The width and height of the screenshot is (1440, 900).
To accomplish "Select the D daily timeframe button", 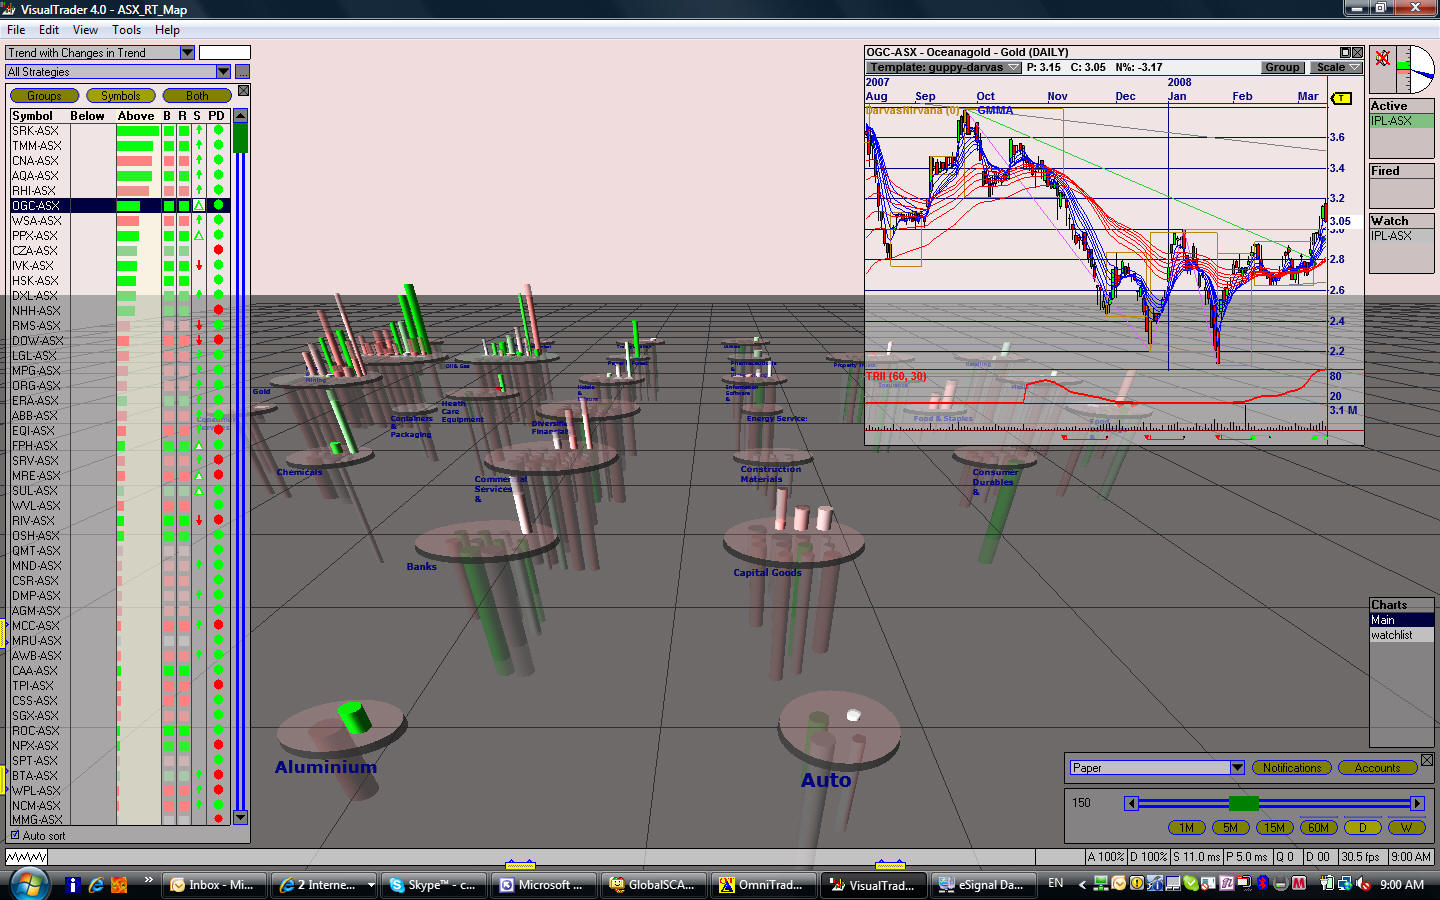I will click(x=1363, y=827).
